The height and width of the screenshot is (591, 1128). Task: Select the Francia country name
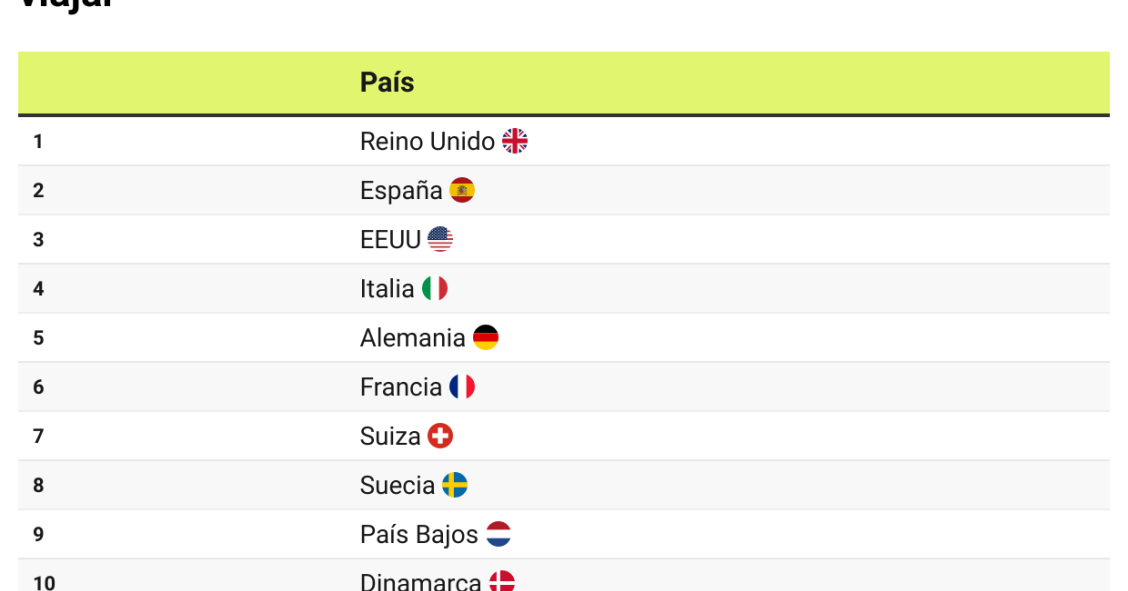pyautogui.click(x=401, y=387)
